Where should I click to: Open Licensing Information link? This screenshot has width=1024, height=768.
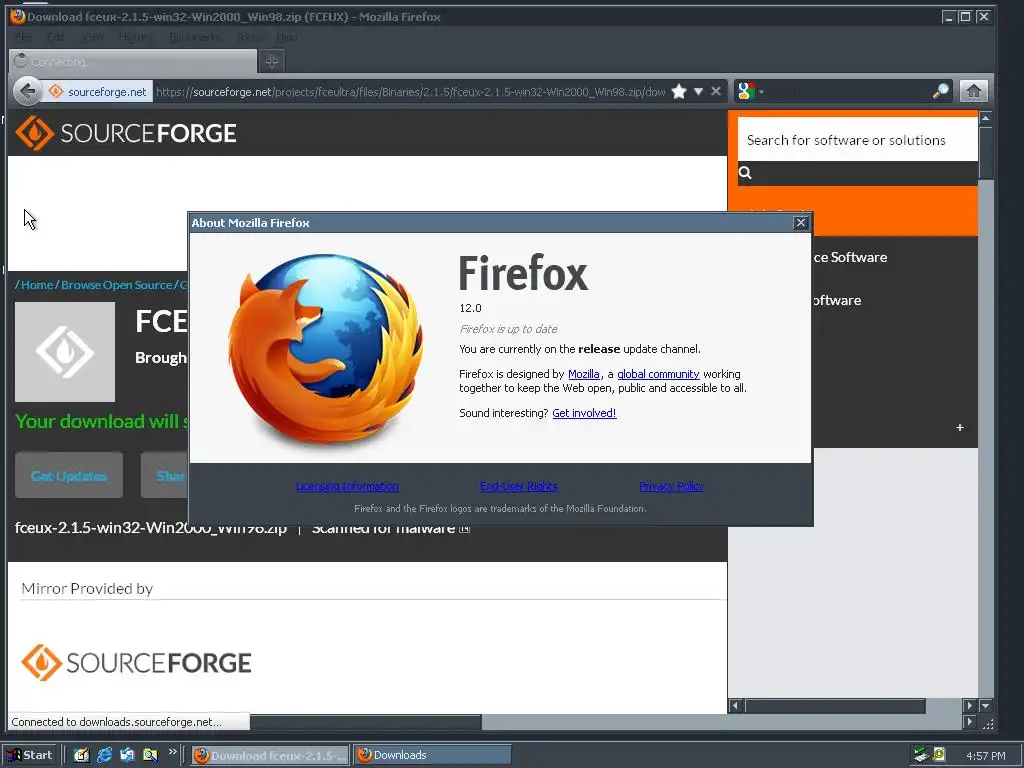[x=347, y=486]
